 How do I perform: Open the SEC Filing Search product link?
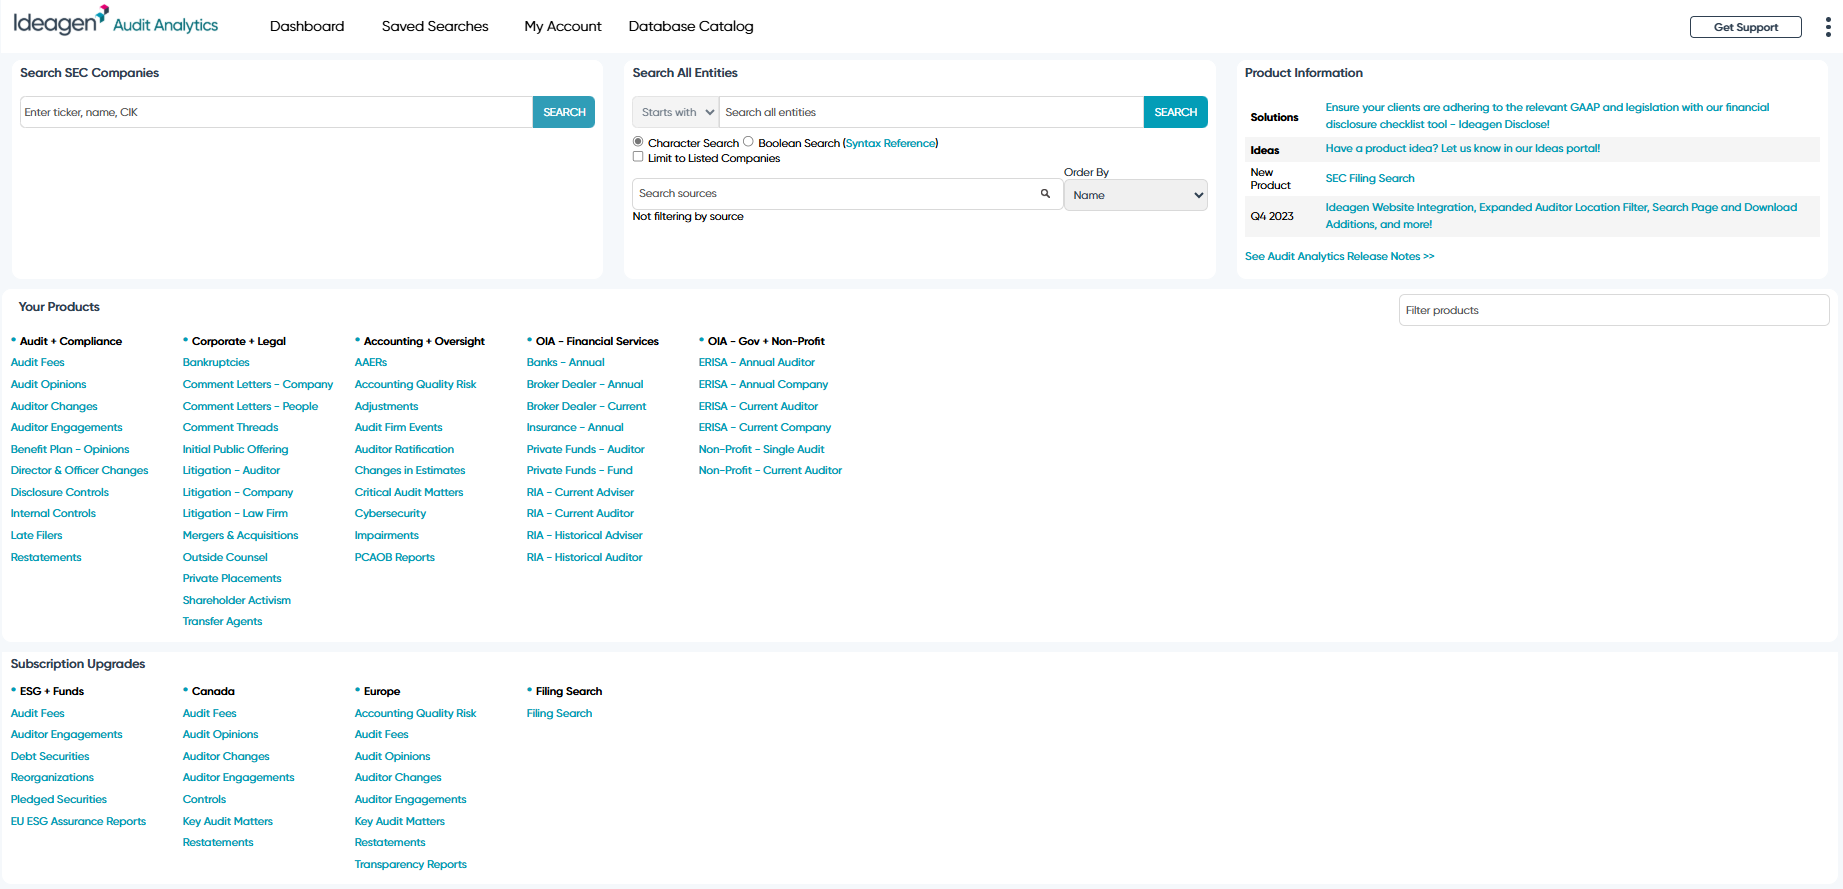pos(1370,178)
